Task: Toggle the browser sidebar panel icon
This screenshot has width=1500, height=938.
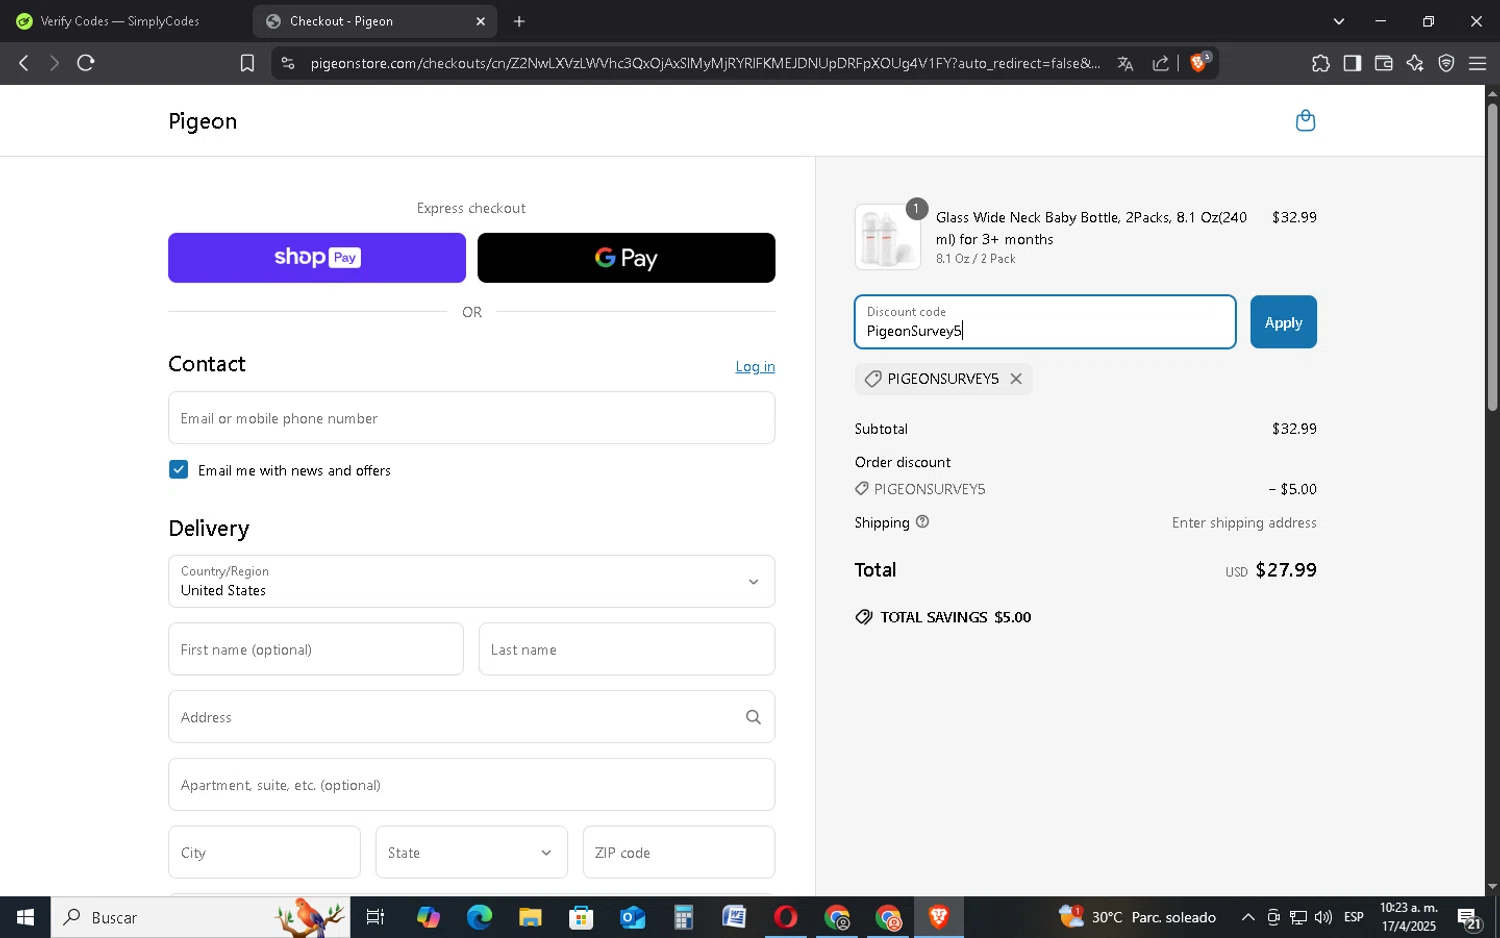Action: (1352, 63)
